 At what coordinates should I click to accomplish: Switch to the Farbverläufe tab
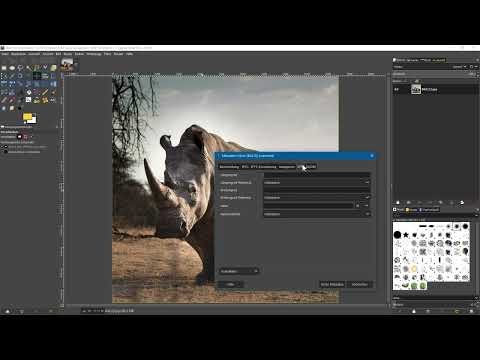coord(429,210)
